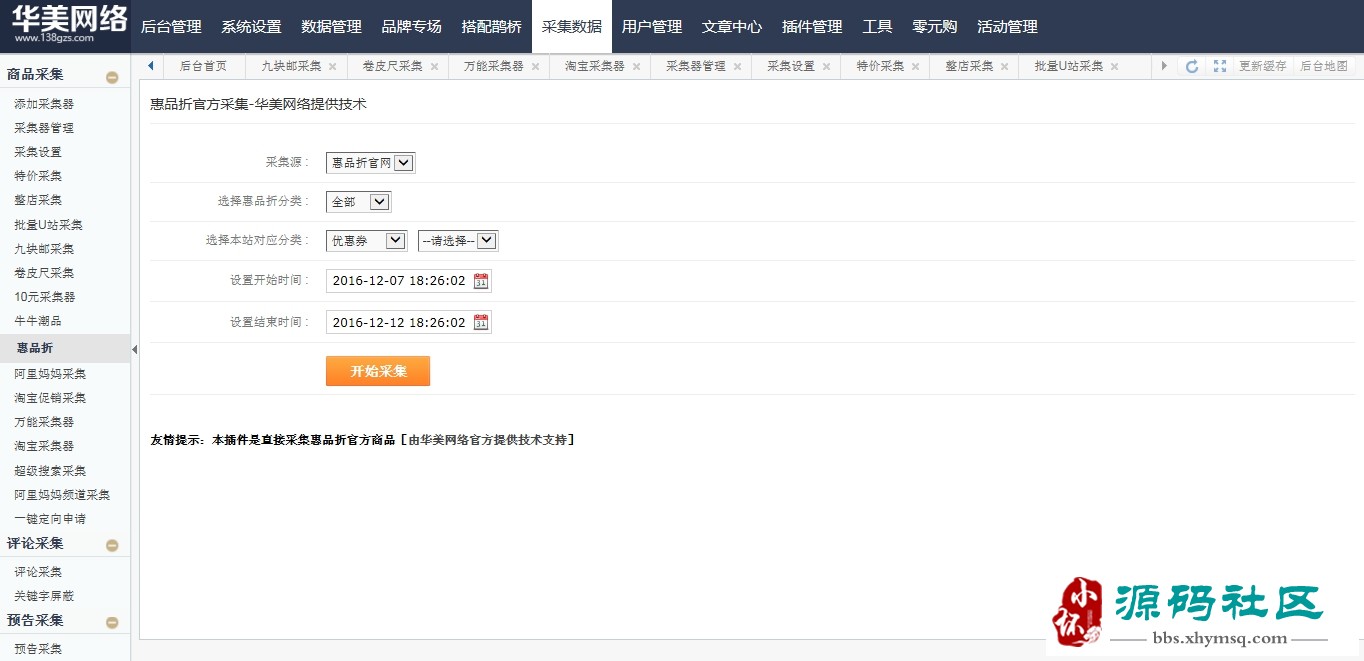Close the 整店采集 tab
This screenshot has width=1364, height=661.
pyautogui.click(x=1004, y=67)
